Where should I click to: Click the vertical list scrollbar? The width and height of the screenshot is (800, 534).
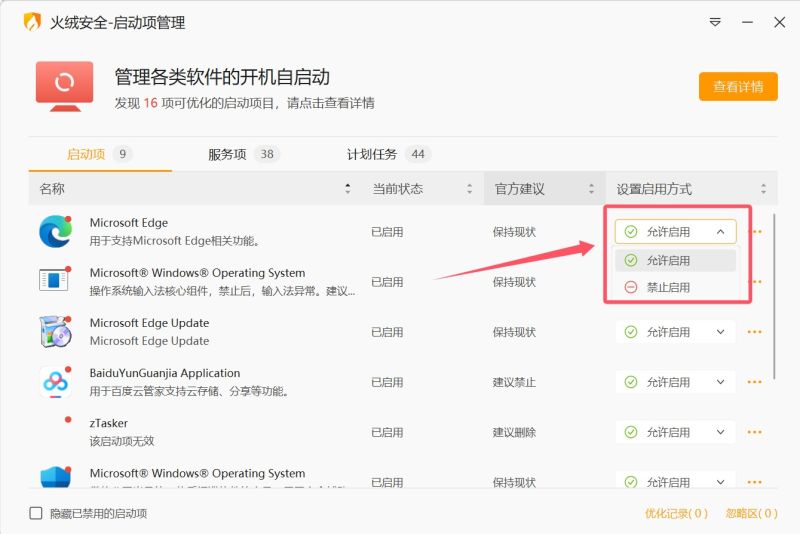(x=774, y=297)
